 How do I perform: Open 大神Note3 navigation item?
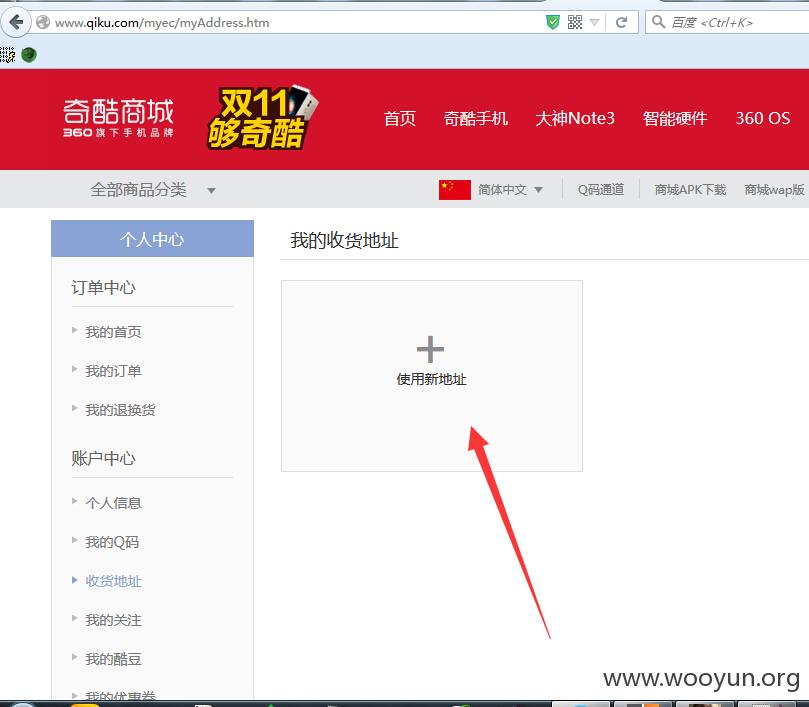[x=575, y=119]
